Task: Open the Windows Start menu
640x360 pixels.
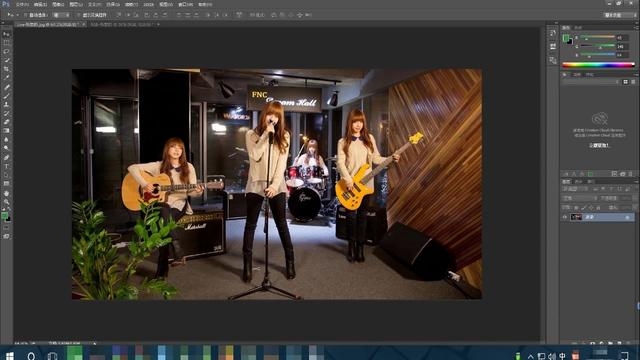Action: pyautogui.click(x=9, y=356)
